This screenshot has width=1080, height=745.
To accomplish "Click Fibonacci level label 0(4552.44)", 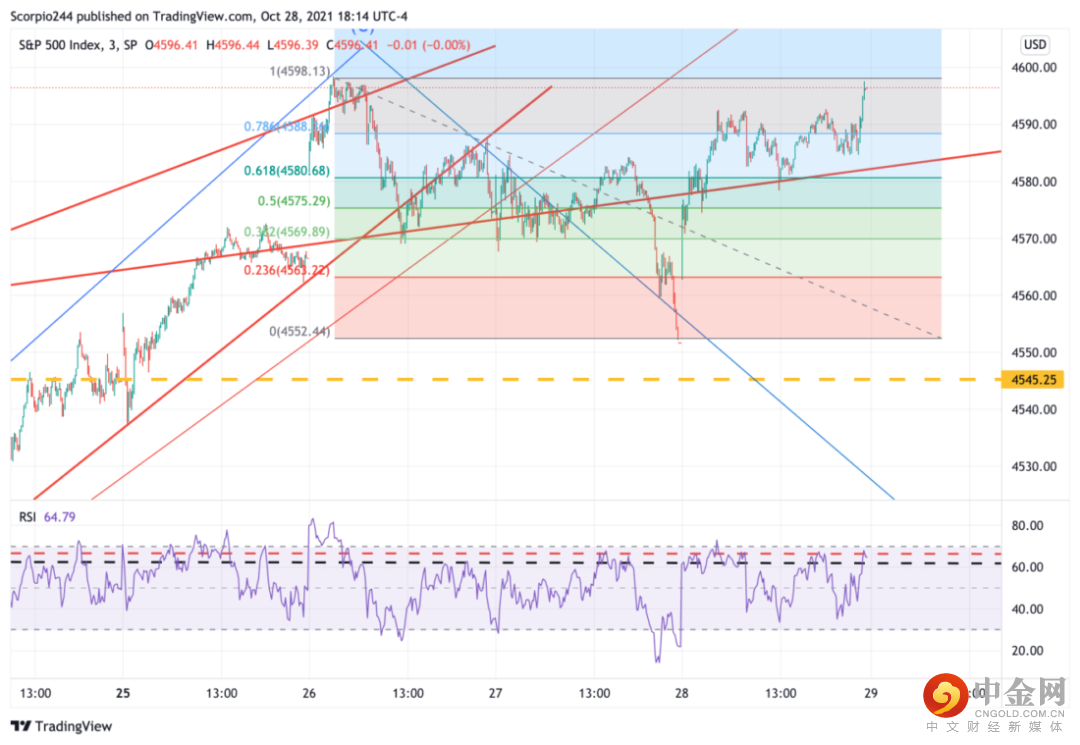I will [x=300, y=332].
